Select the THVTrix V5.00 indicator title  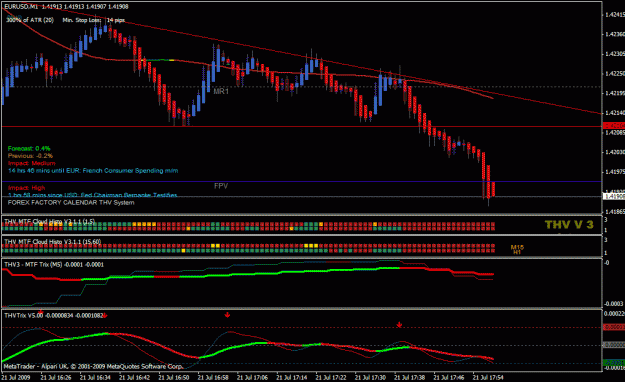(x=53, y=315)
